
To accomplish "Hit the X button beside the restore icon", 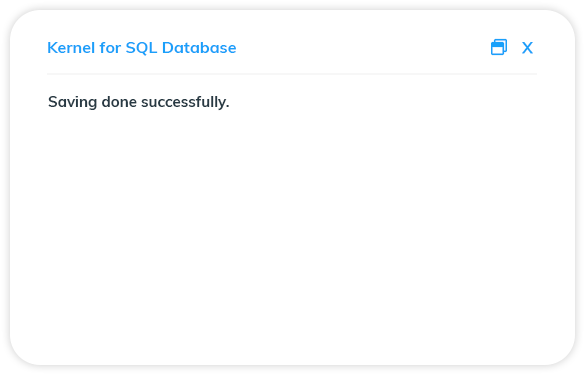I will [x=527, y=48].
